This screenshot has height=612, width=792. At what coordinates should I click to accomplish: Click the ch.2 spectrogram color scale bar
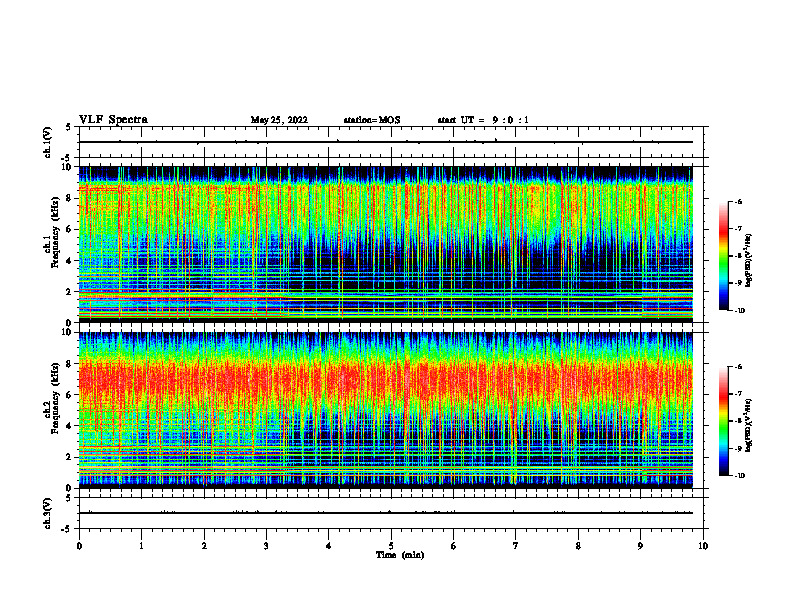click(724, 421)
